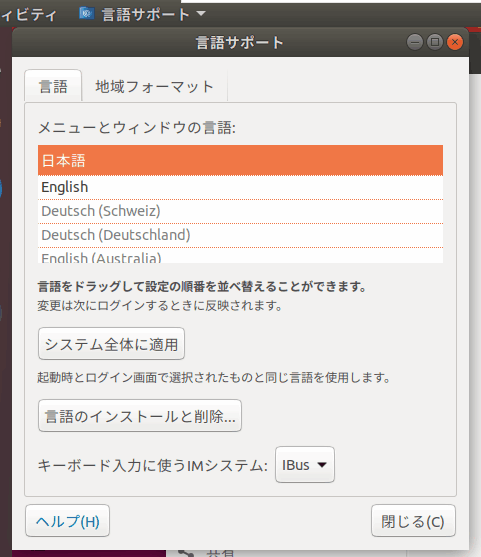Open the 言語サポート app menu dropdown arrow
Image resolution: width=481 pixels, height=557 pixels.
pyautogui.click(x=201, y=13)
